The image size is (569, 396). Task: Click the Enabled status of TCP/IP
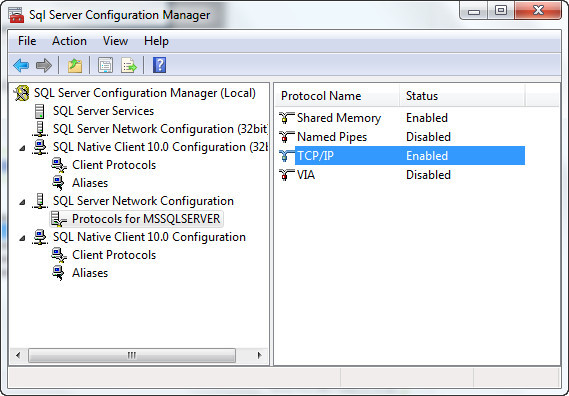427,156
